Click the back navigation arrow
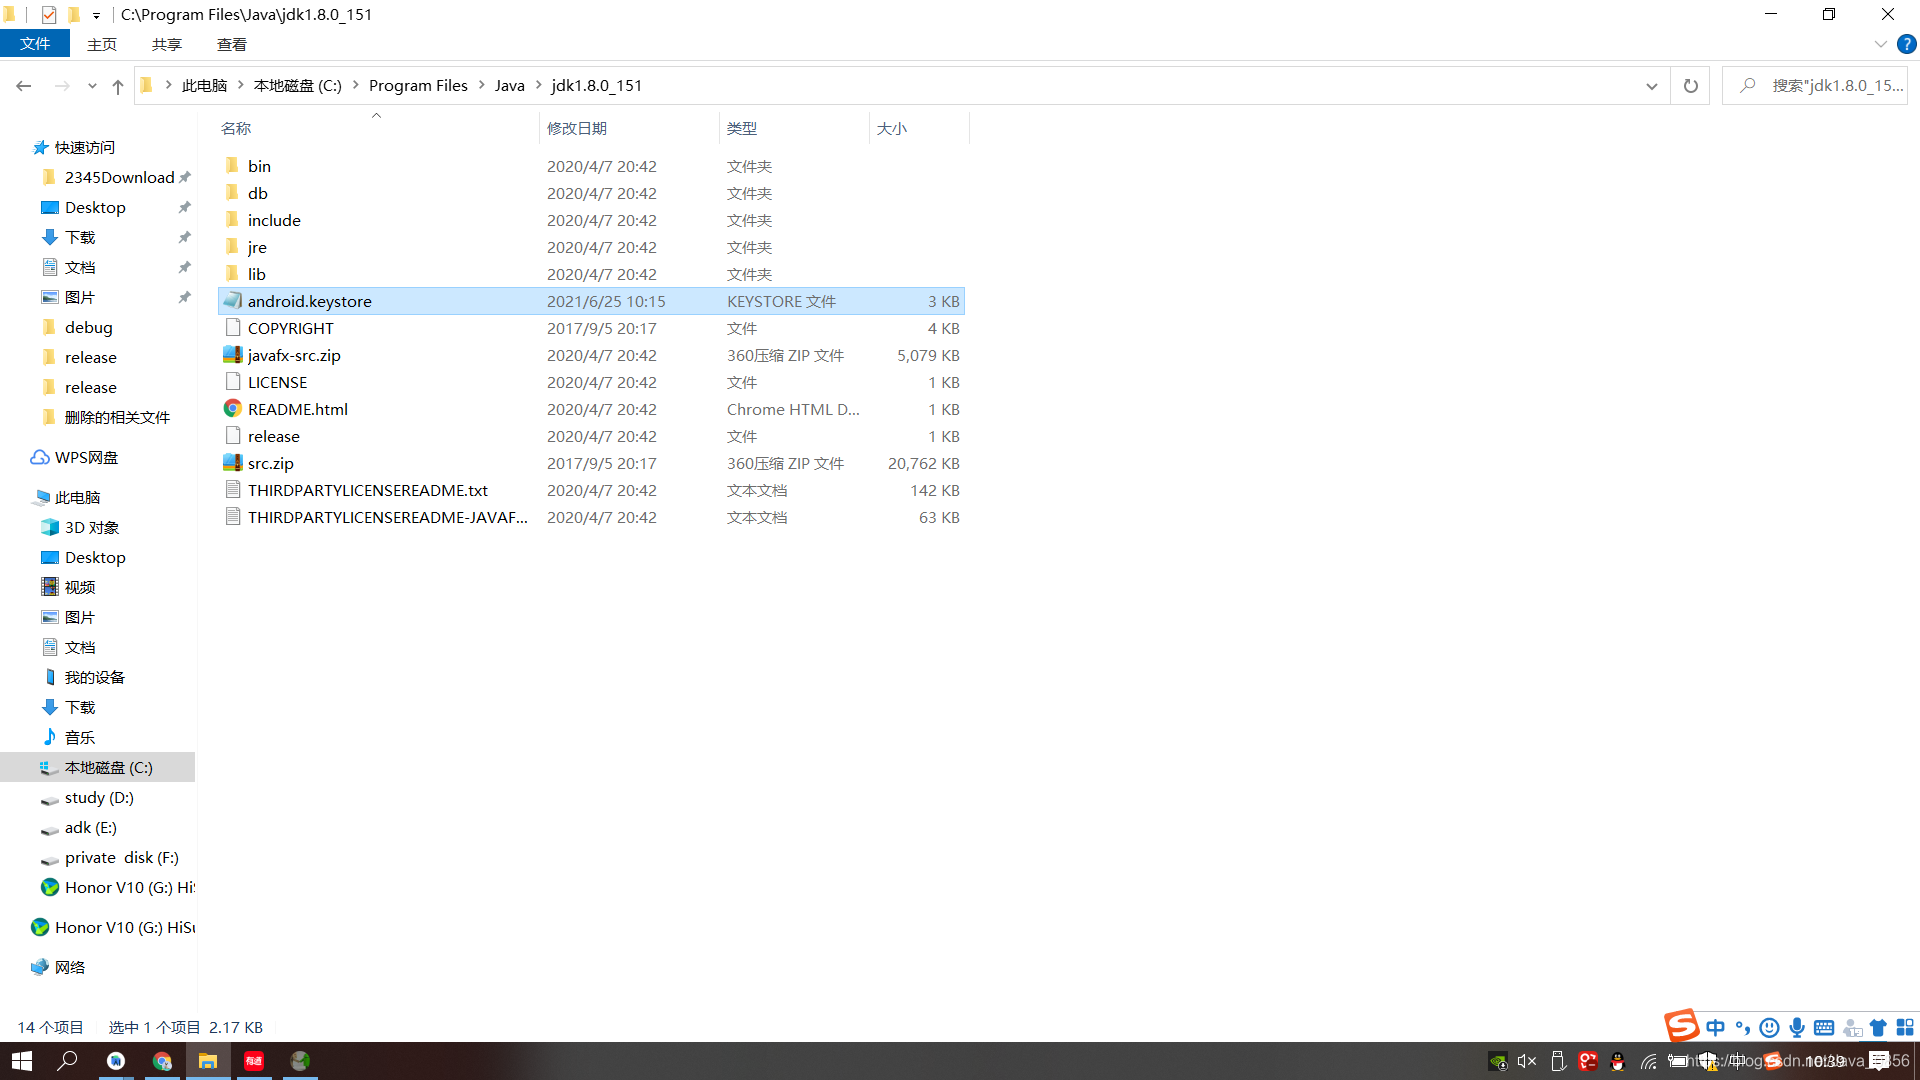1920x1080 pixels. coord(25,84)
